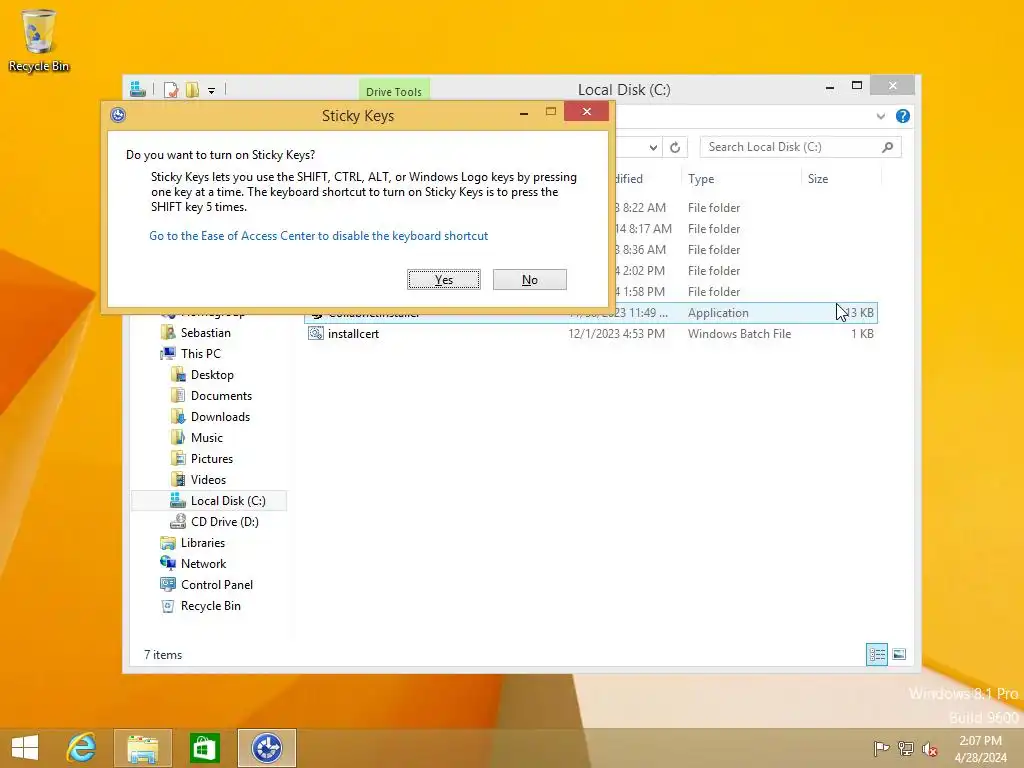
Task: Open Explorer Help icon
Action: pos(903,116)
